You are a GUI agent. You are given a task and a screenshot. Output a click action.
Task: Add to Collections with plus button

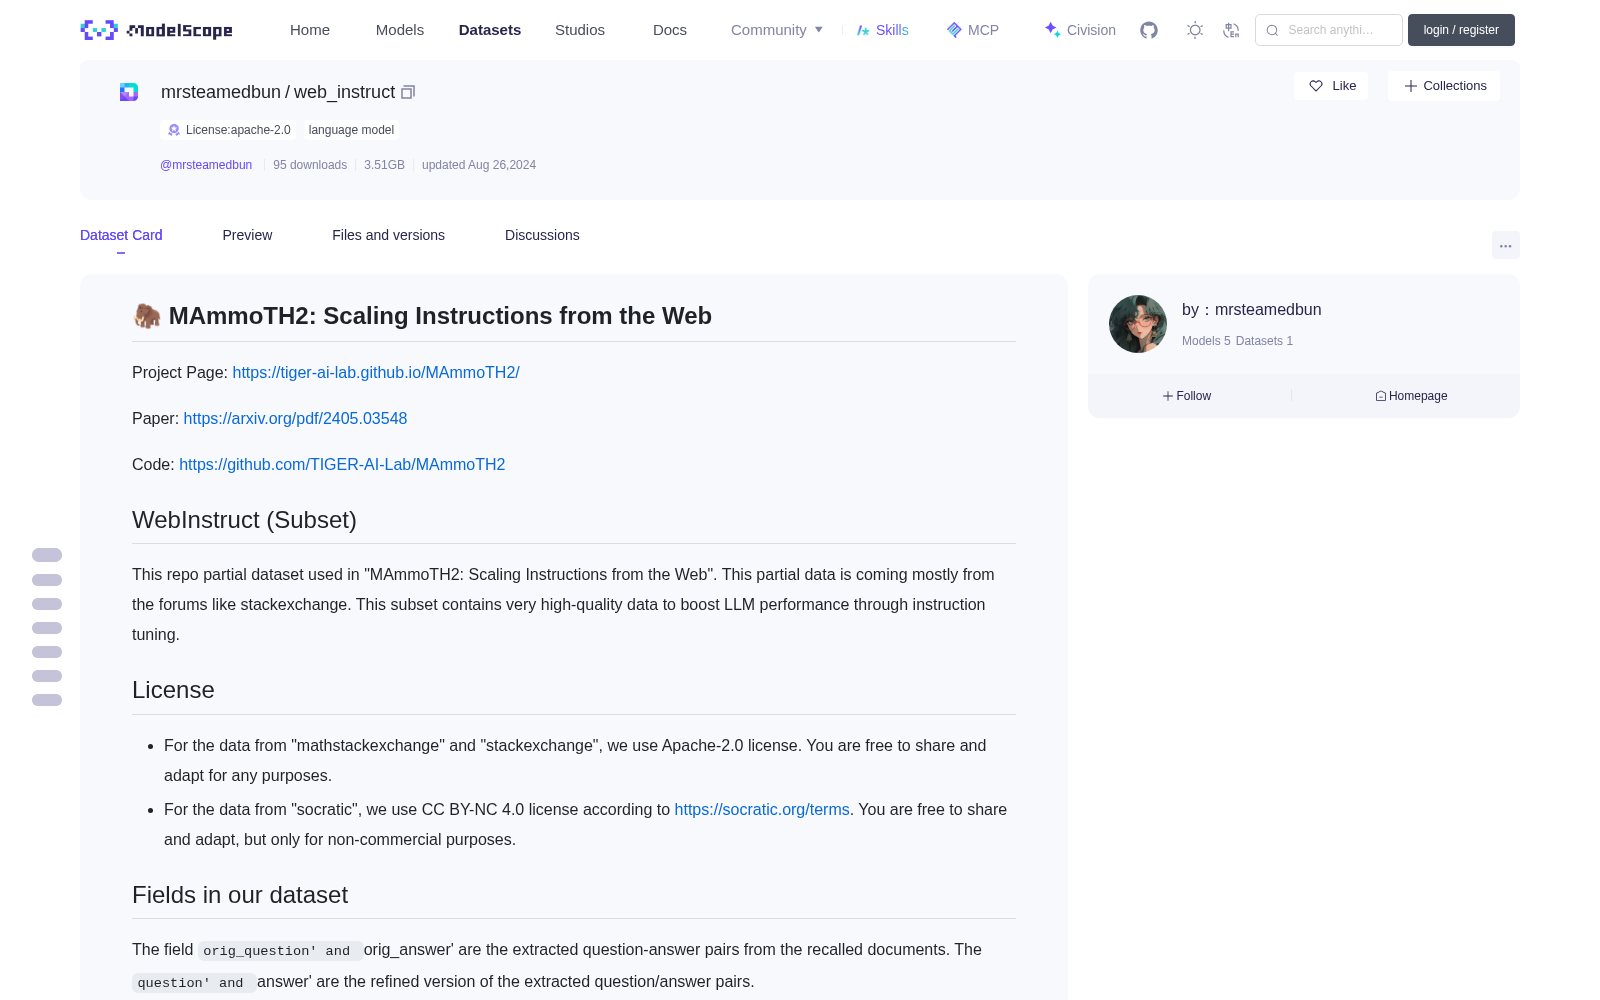click(x=1444, y=86)
